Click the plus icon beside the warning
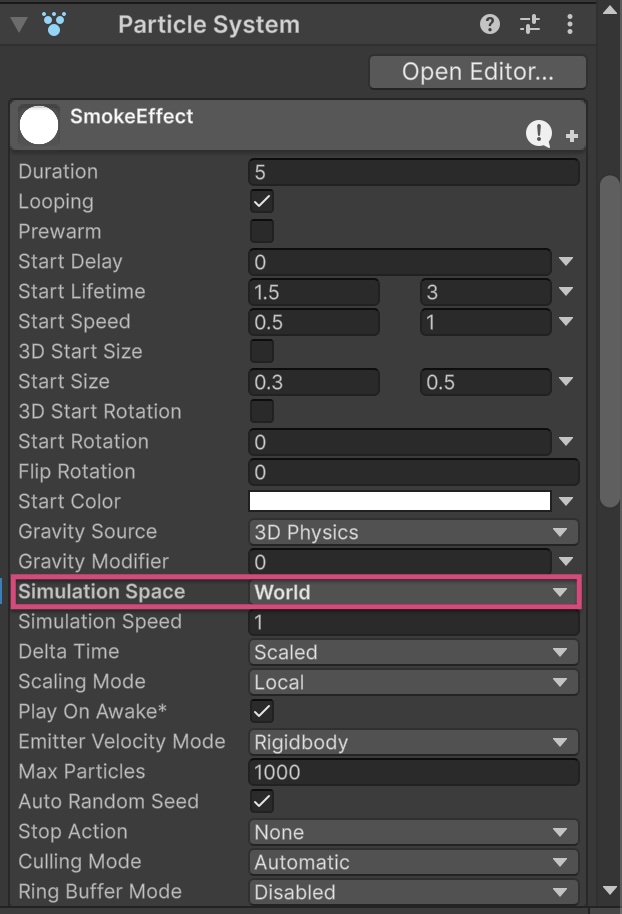The width and height of the screenshot is (622, 914). pyautogui.click(x=571, y=135)
